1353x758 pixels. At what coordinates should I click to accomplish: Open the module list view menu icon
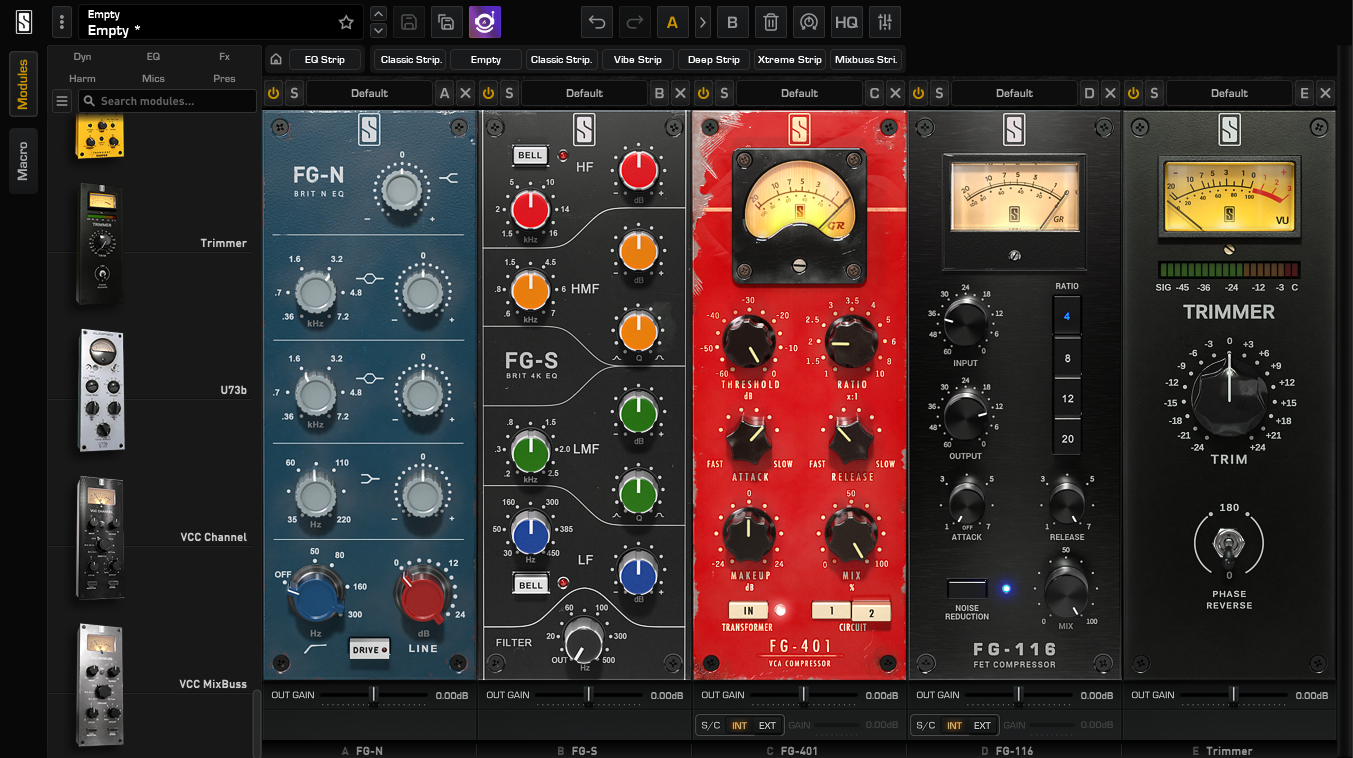[x=62, y=101]
